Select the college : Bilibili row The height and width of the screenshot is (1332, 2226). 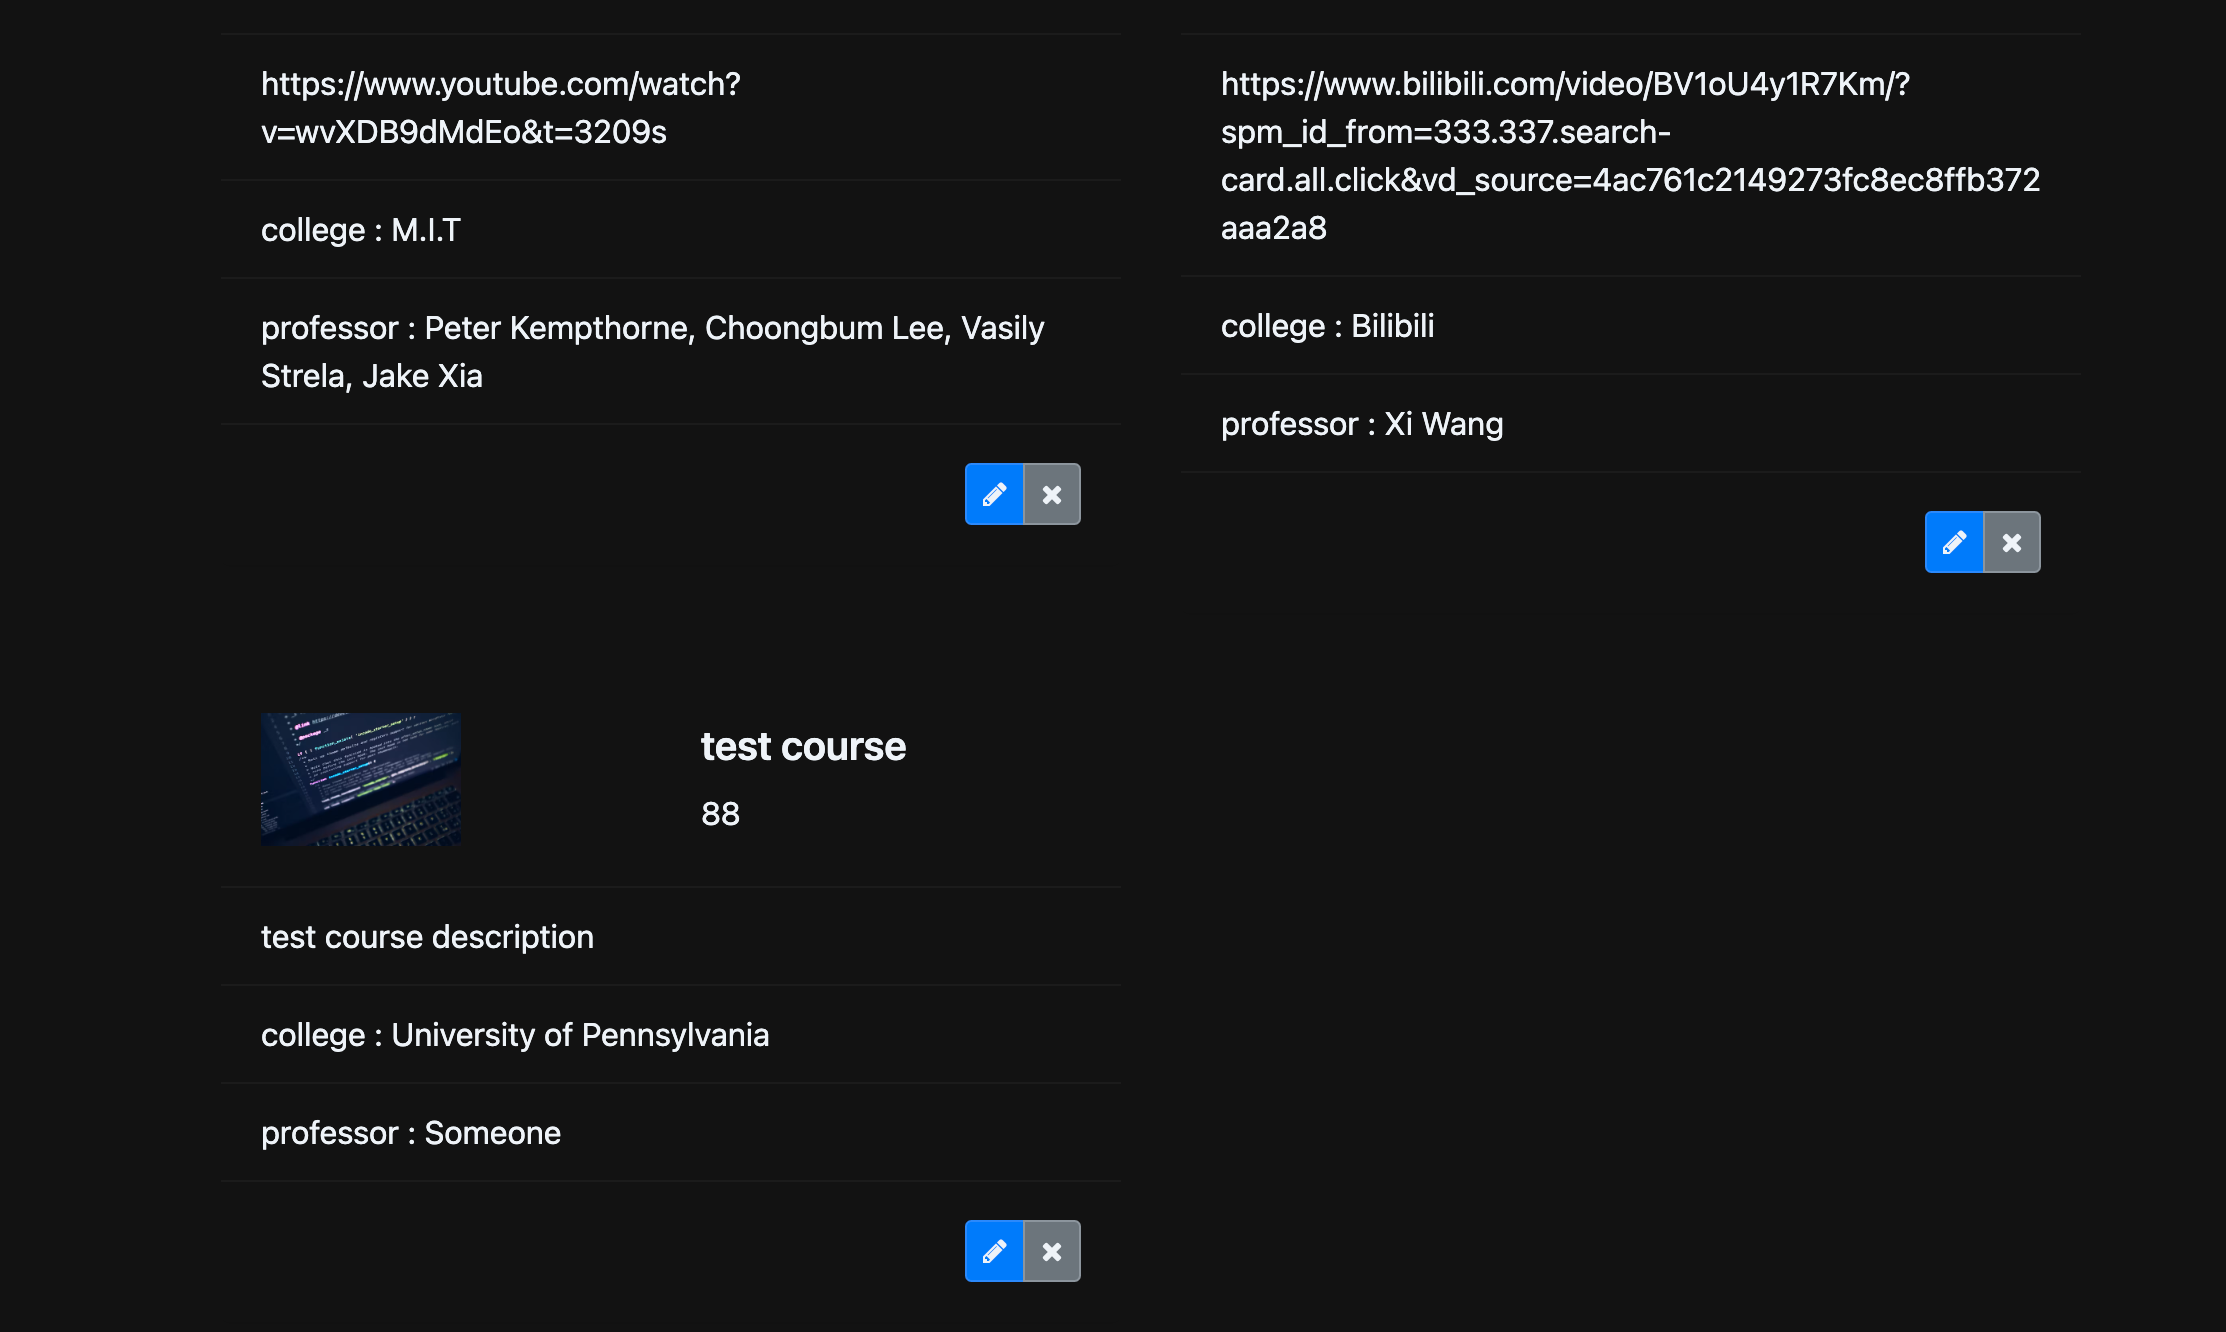pos(1630,325)
